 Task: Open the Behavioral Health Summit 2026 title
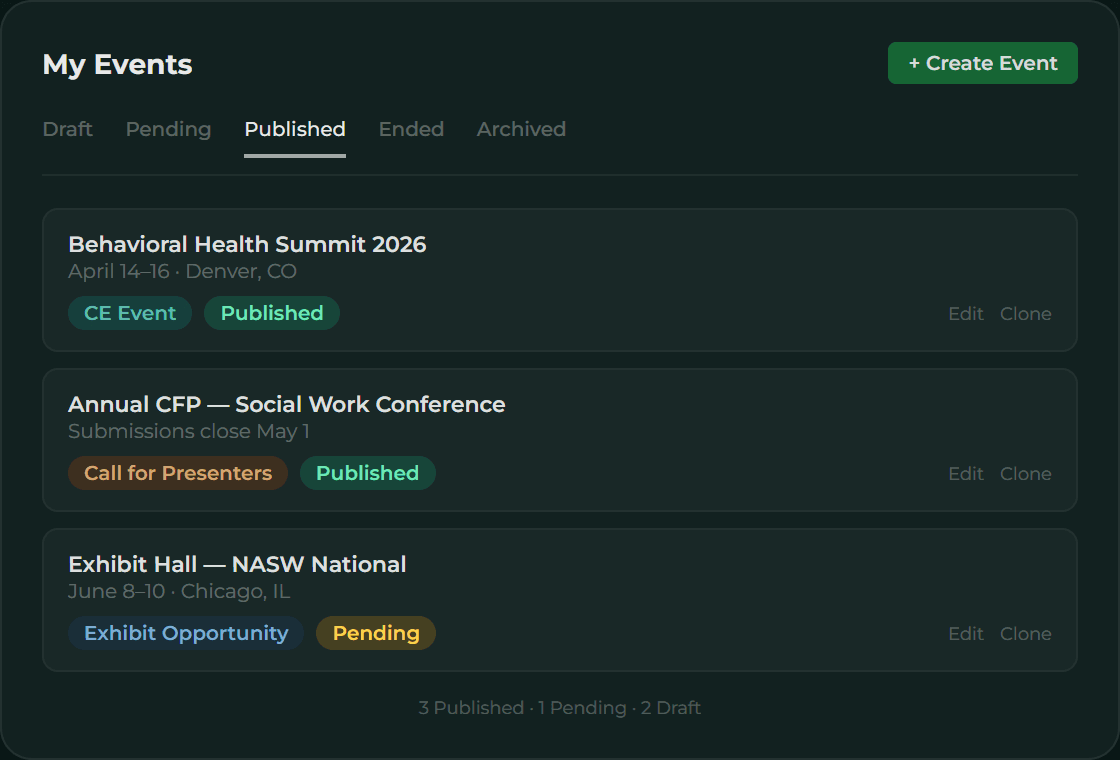[246, 244]
